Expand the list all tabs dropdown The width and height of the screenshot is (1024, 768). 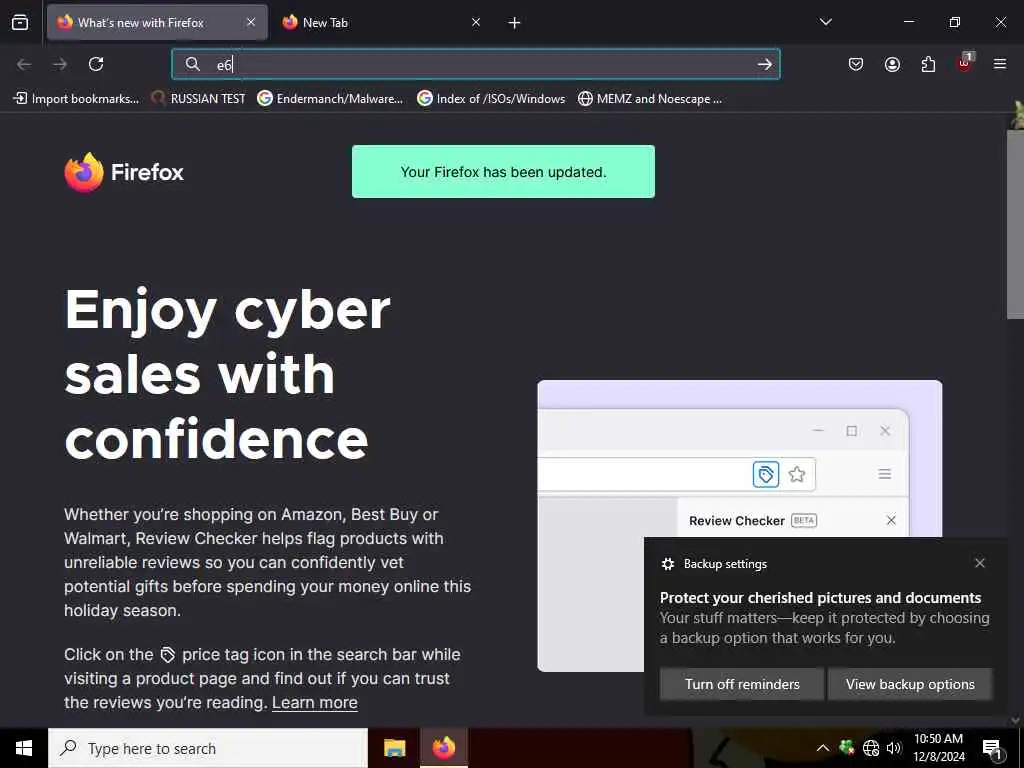pyautogui.click(x=825, y=22)
